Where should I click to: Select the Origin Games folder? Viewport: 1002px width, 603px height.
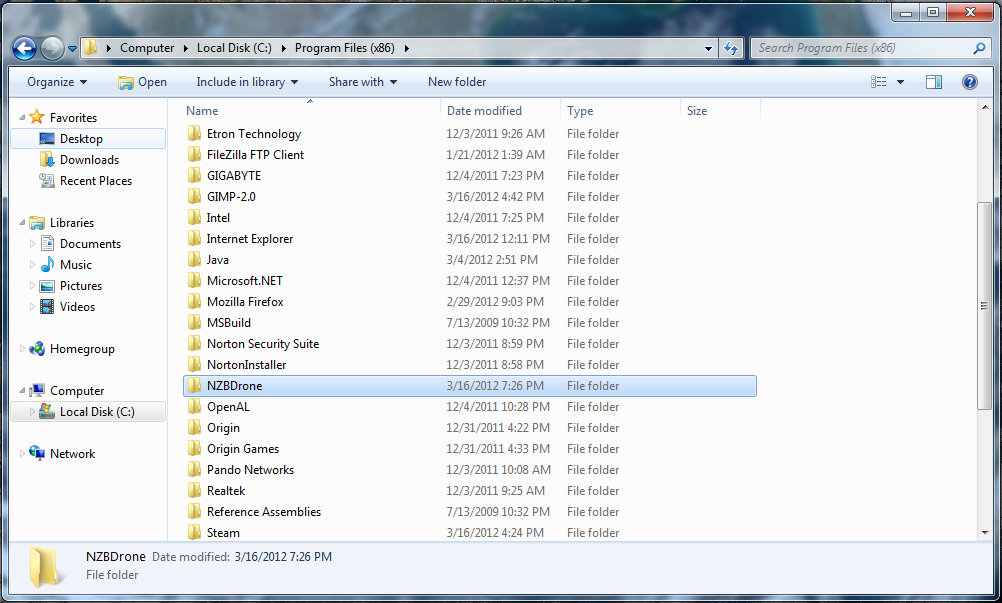click(470, 449)
